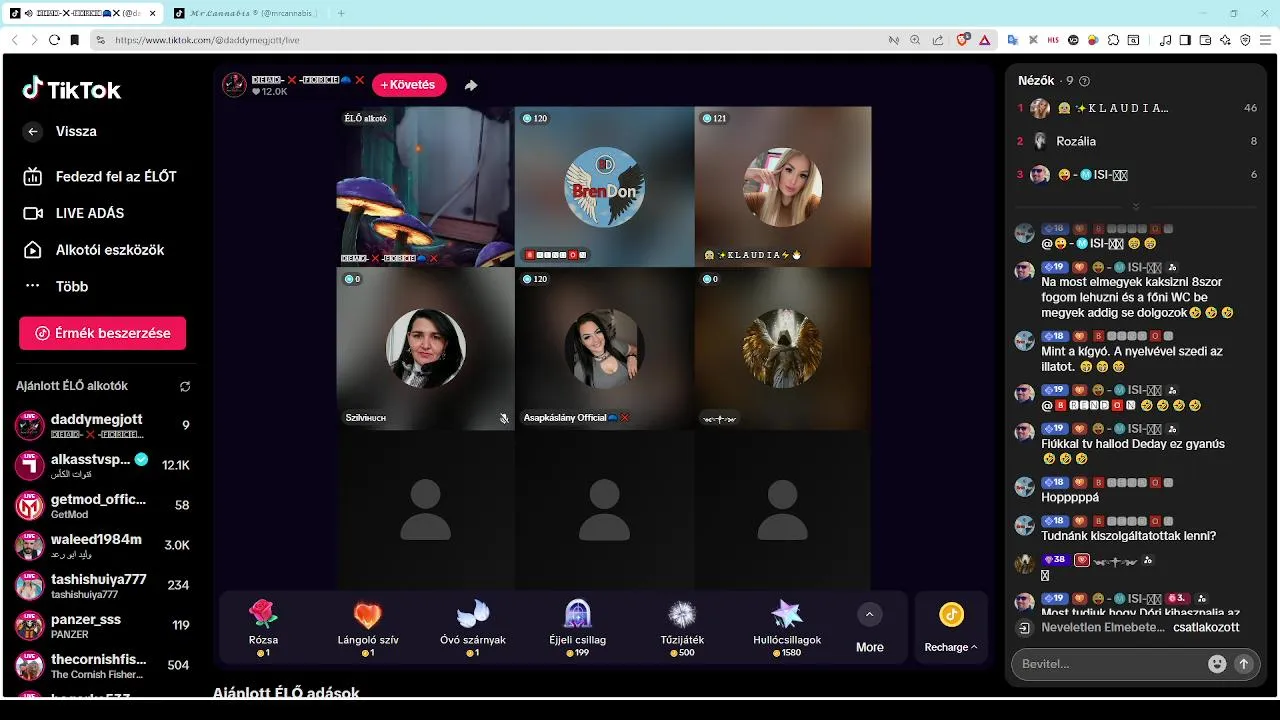Open panzer_sss live channel
1280x720 pixels.
point(102,625)
